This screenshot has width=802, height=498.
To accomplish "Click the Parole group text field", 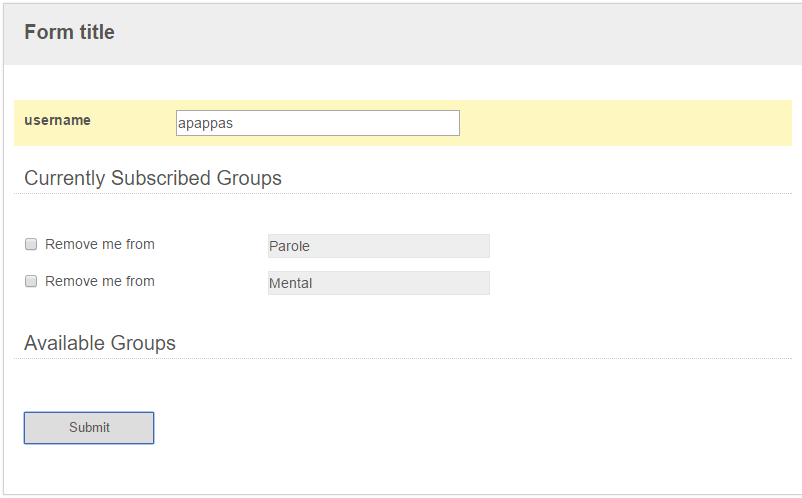I will (379, 246).
